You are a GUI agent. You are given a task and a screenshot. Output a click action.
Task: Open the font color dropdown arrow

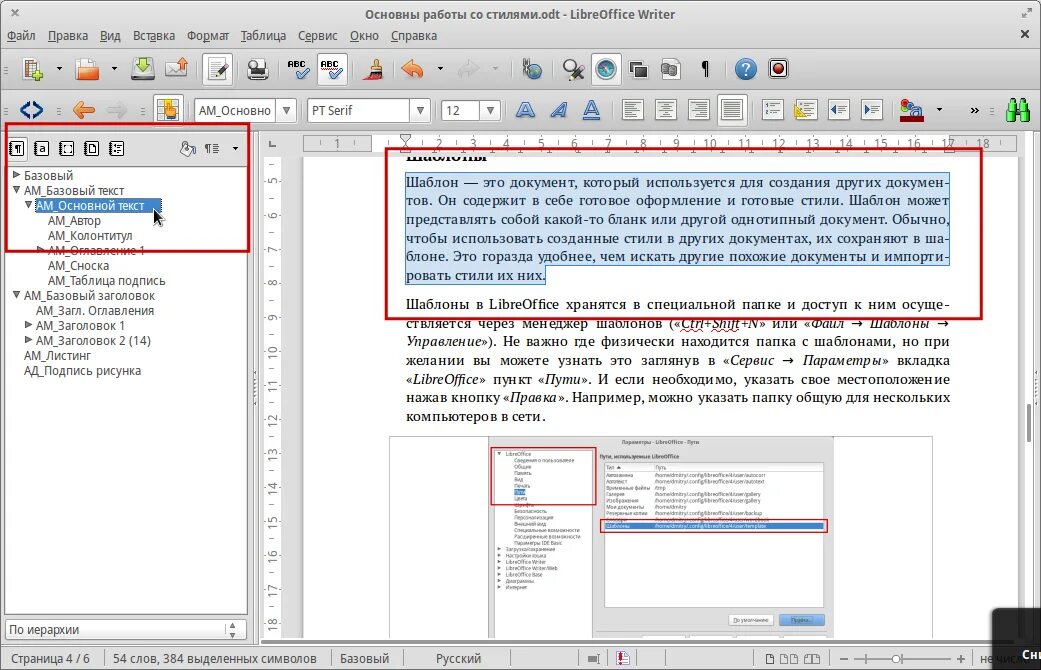point(939,110)
